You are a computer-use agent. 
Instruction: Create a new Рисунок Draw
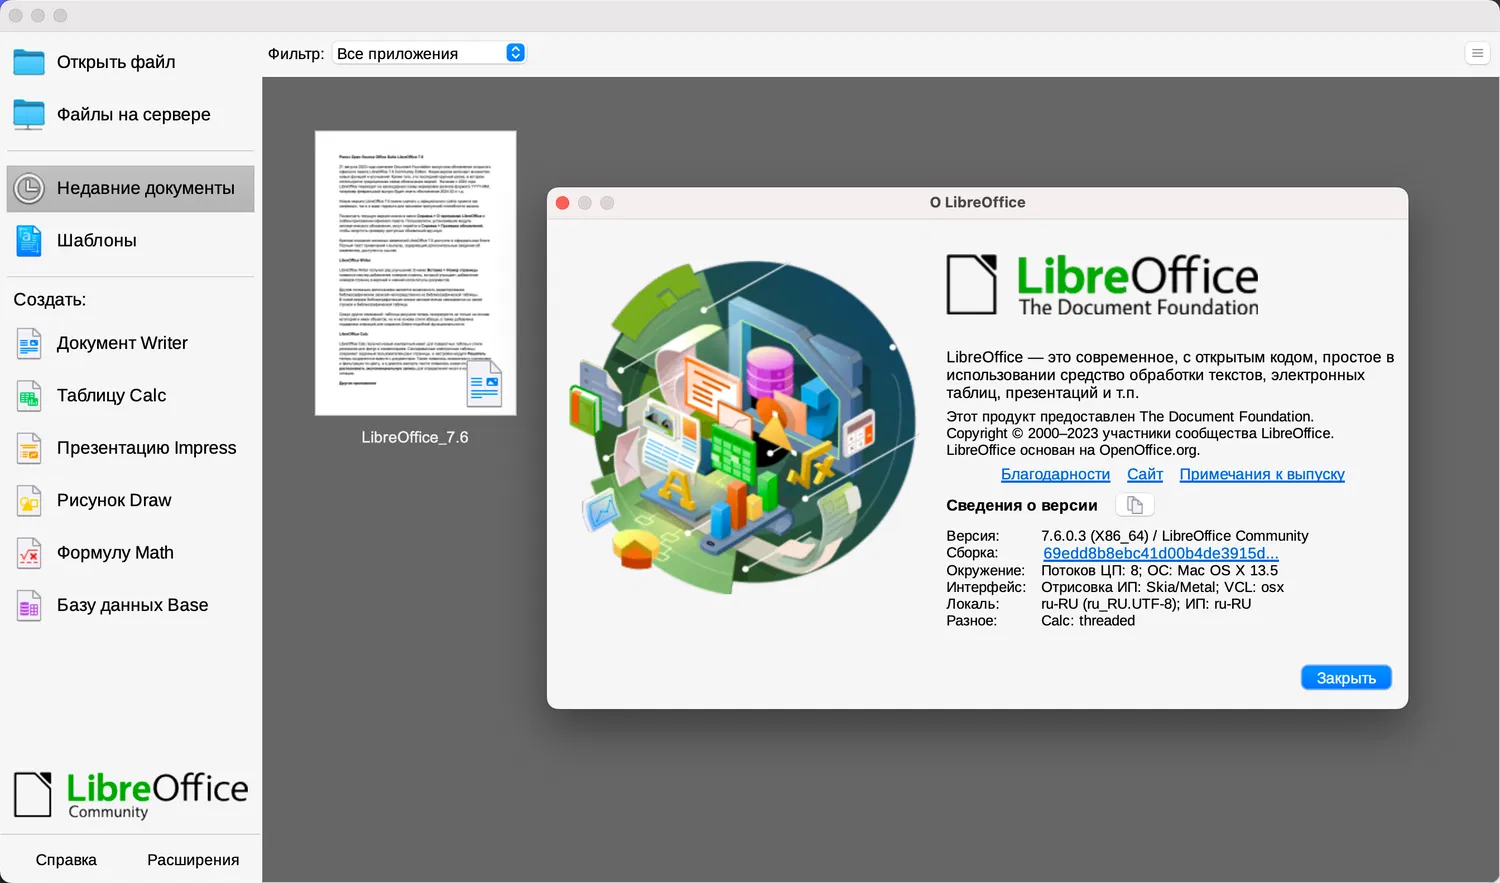click(x=131, y=500)
